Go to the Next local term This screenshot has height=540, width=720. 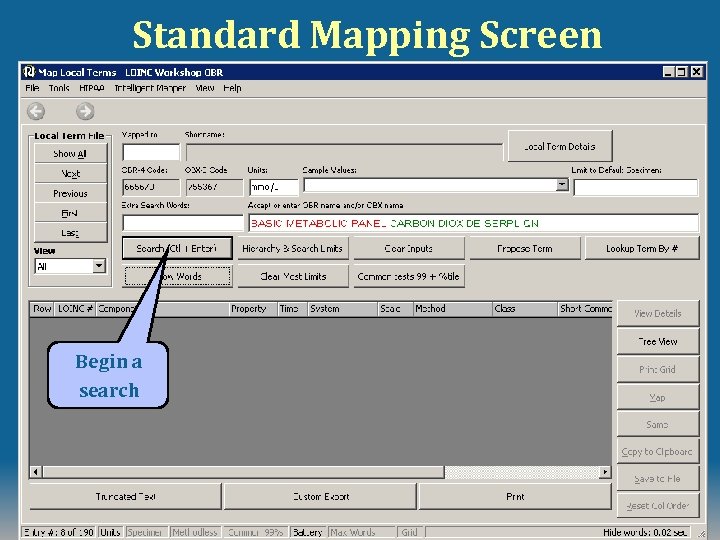[x=70, y=174]
